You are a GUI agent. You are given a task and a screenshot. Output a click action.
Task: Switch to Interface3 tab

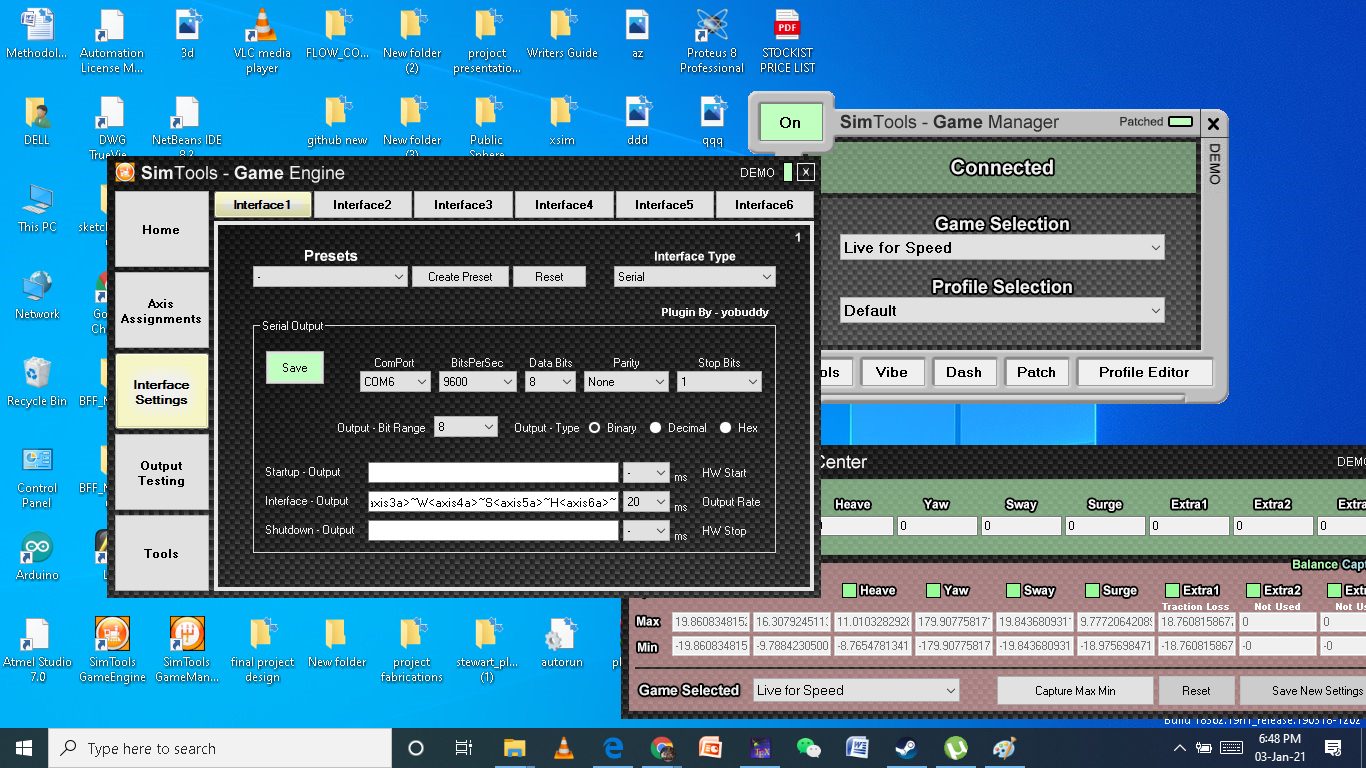click(x=463, y=205)
